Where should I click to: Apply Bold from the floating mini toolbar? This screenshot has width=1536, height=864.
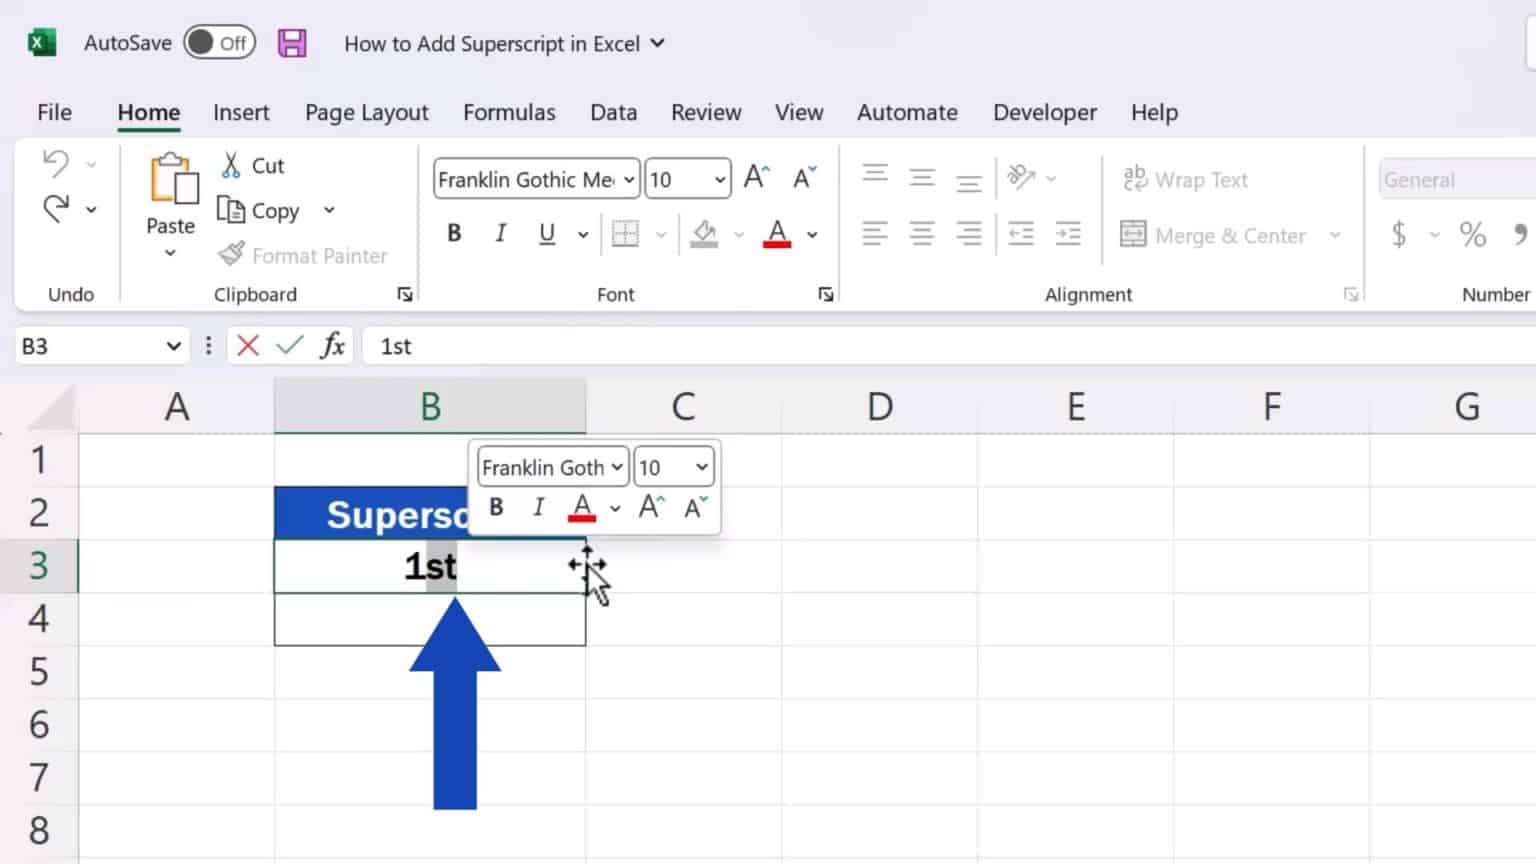[x=496, y=507]
